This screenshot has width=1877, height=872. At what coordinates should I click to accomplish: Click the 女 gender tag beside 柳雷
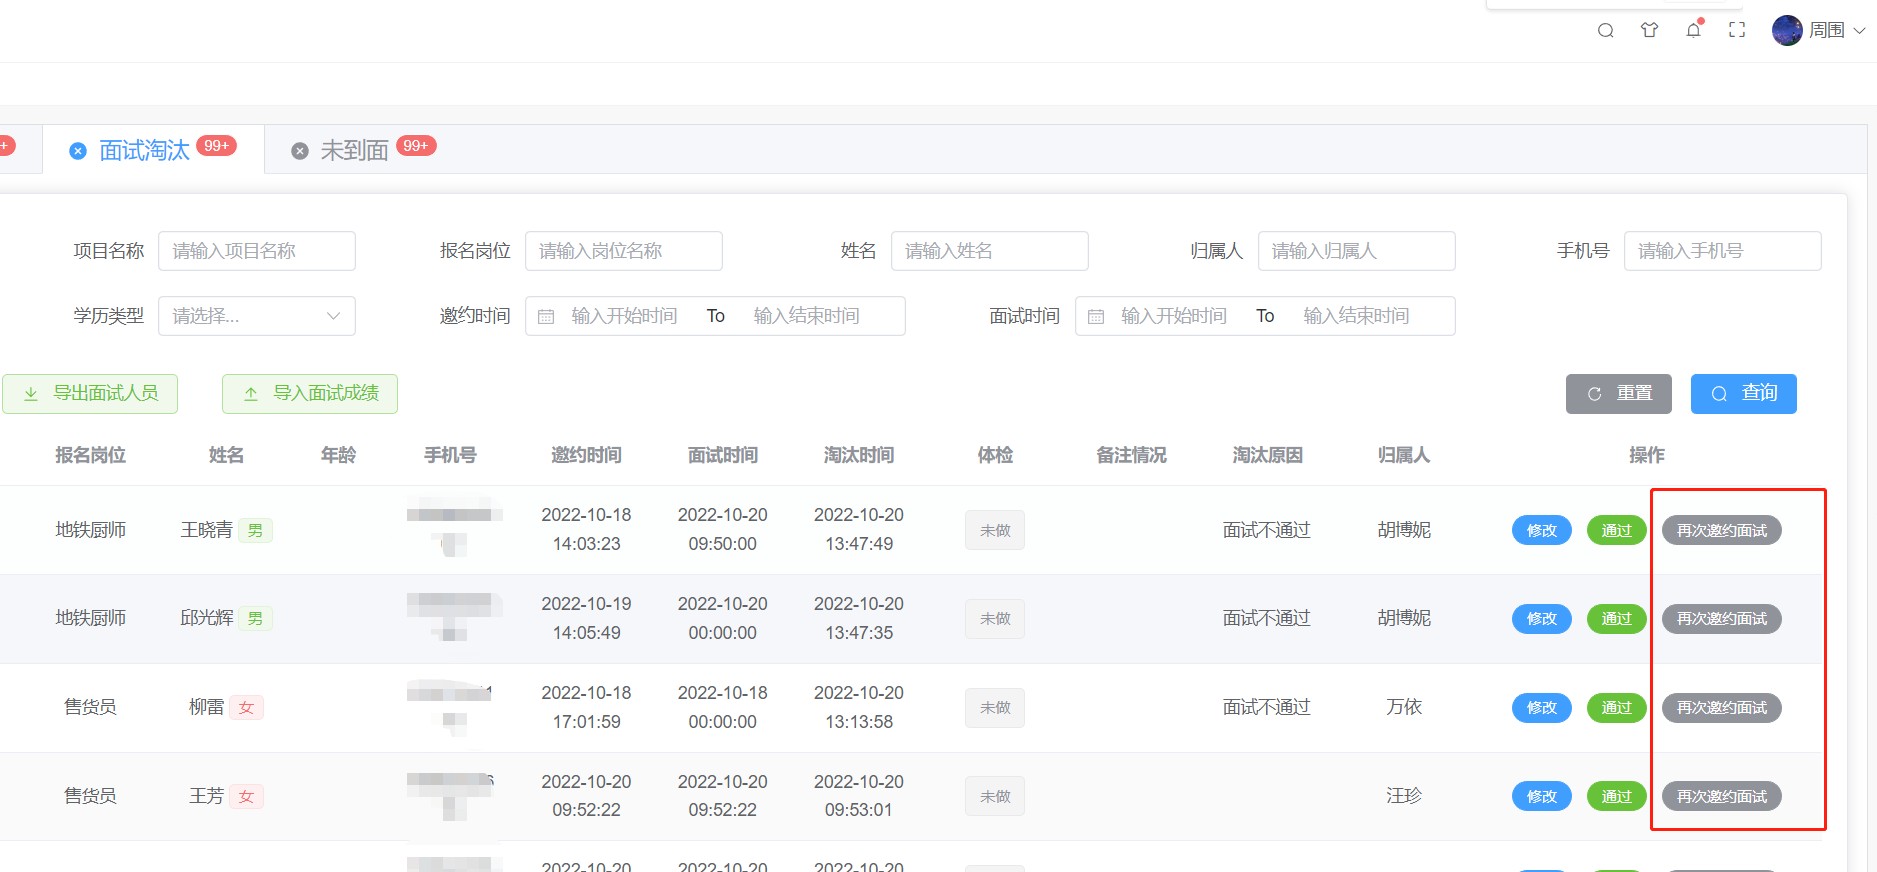click(x=246, y=708)
